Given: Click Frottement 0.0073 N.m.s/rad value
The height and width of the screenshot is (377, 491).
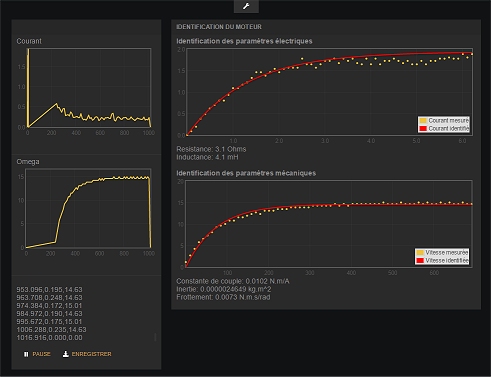Looking at the screenshot, I should click(223, 297).
